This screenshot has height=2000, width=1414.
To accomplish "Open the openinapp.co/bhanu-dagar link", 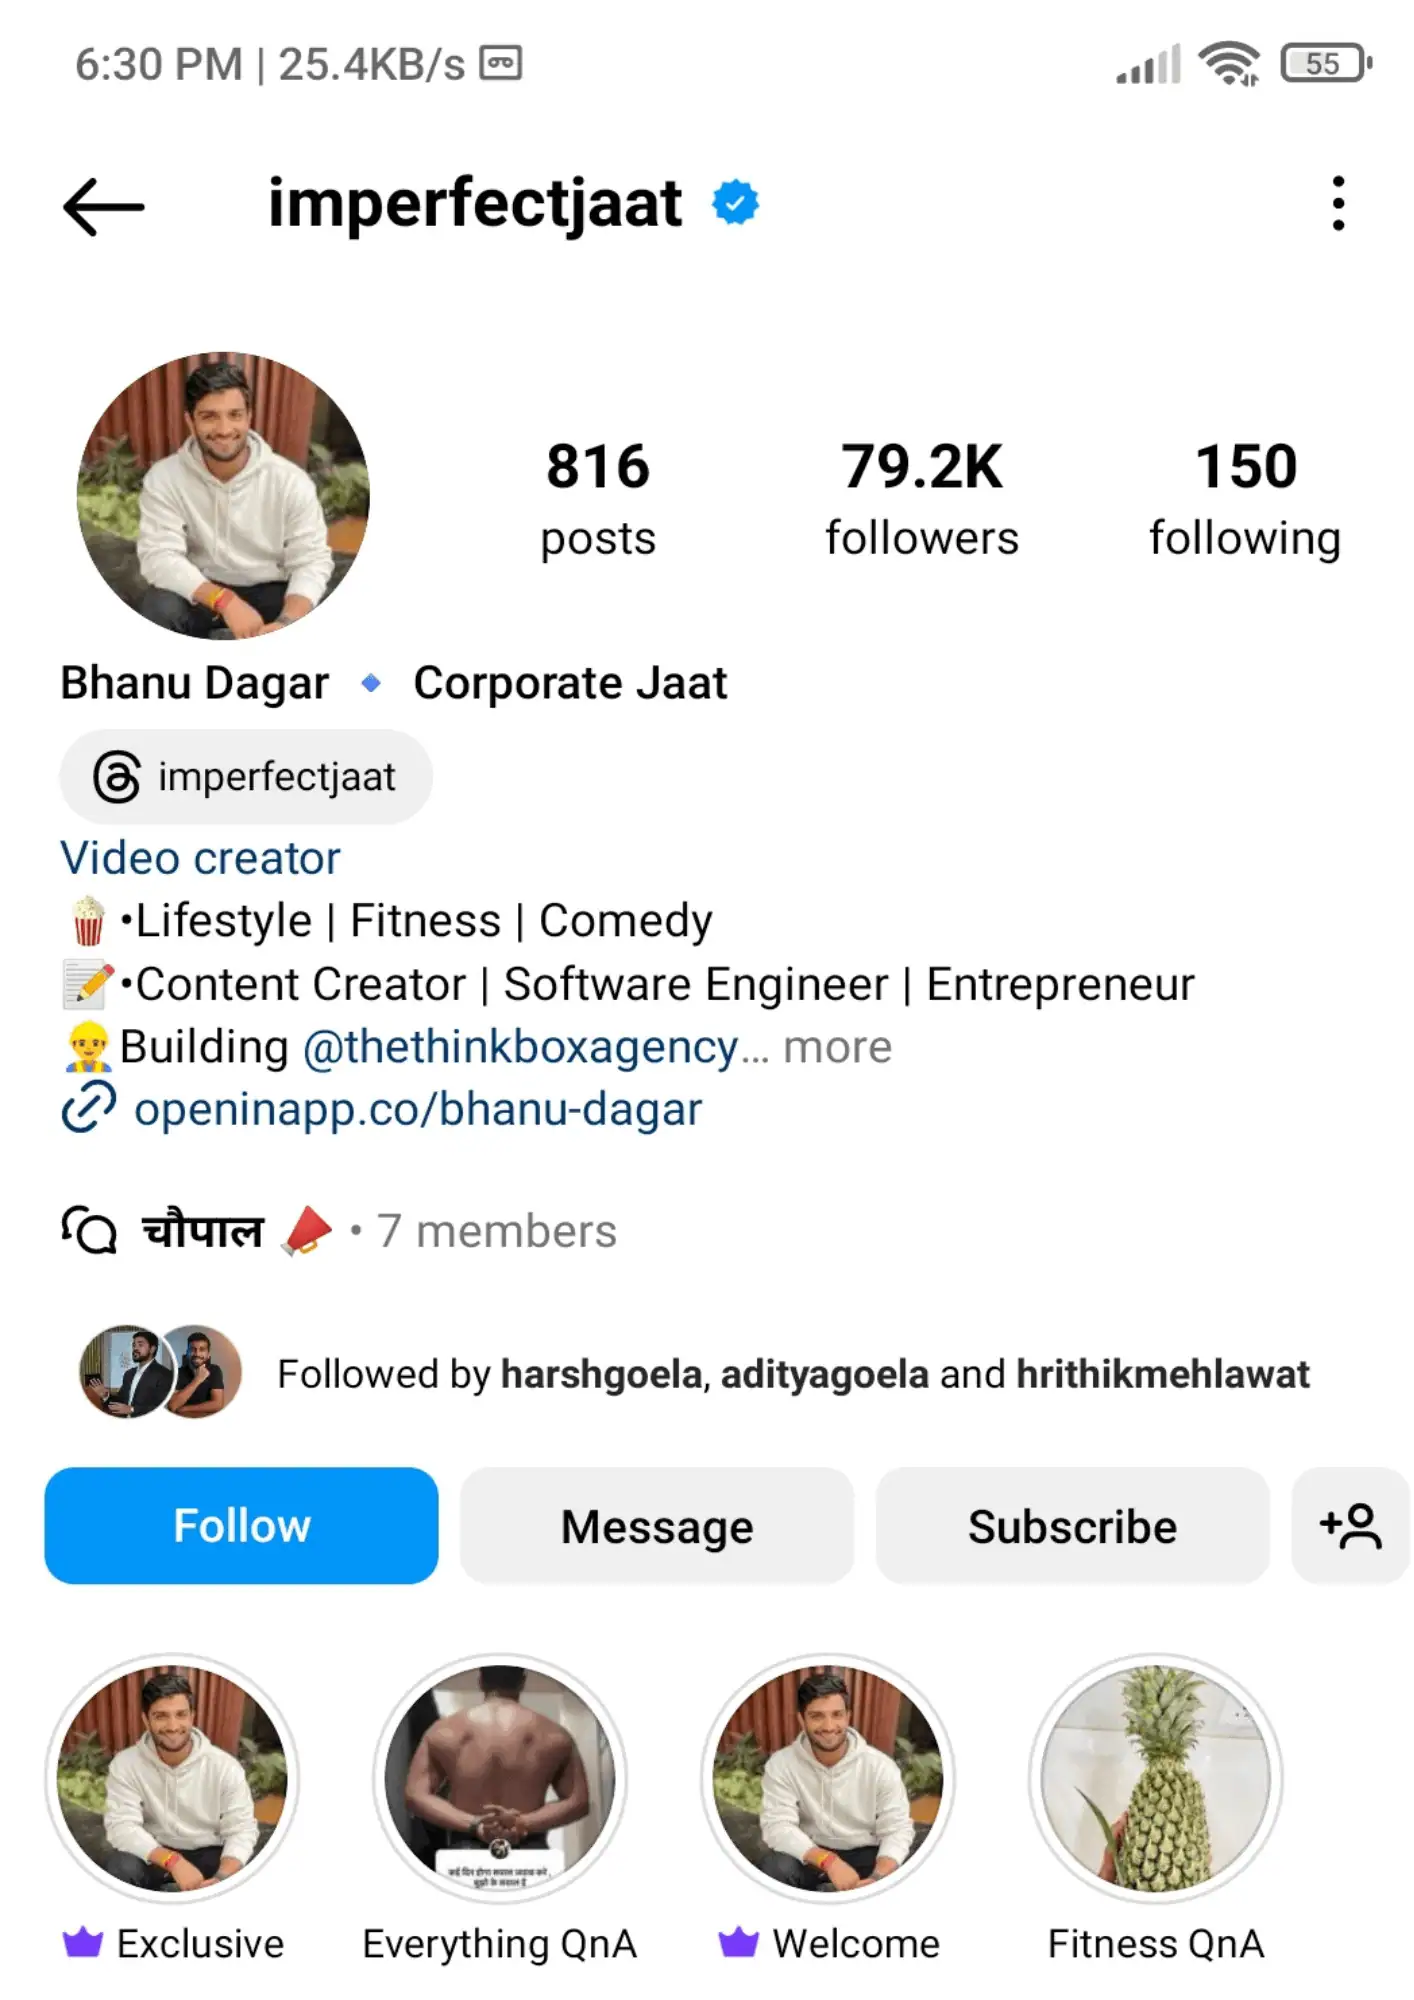I will (418, 1109).
